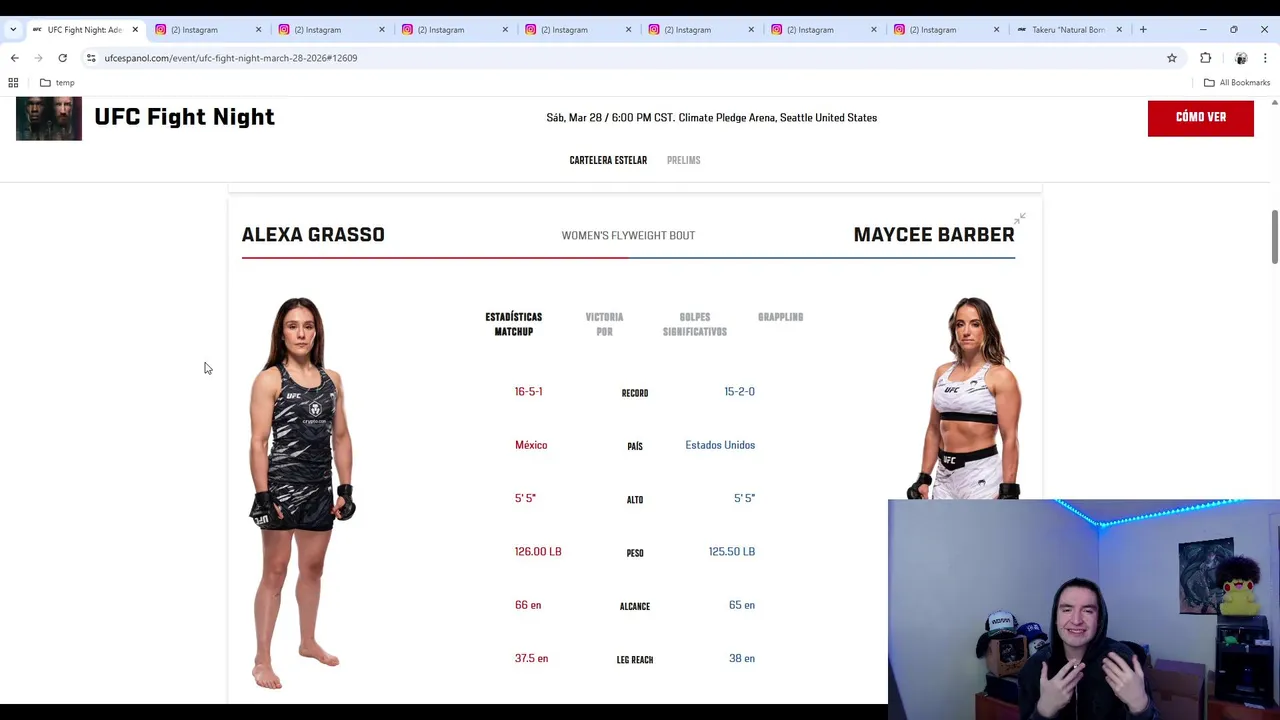The height and width of the screenshot is (720, 1280).
Task: Click the page vertical scrollbar thumb
Action: coord(1274,237)
